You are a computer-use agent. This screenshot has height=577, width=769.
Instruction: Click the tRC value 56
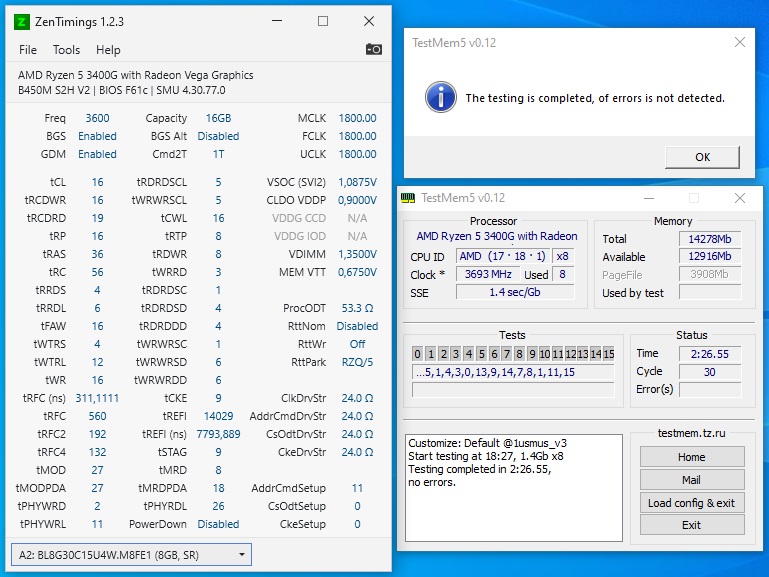(98, 272)
